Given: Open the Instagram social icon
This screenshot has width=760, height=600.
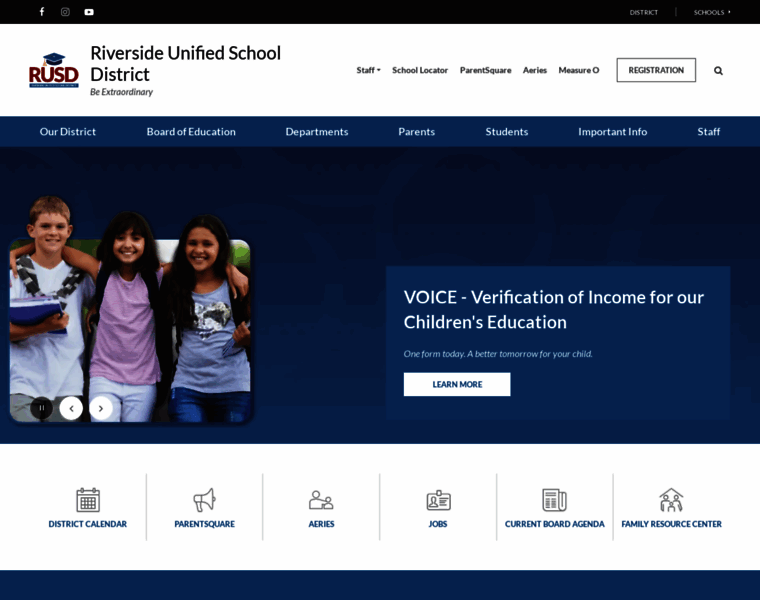Looking at the screenshot, I should coord(65,12).
